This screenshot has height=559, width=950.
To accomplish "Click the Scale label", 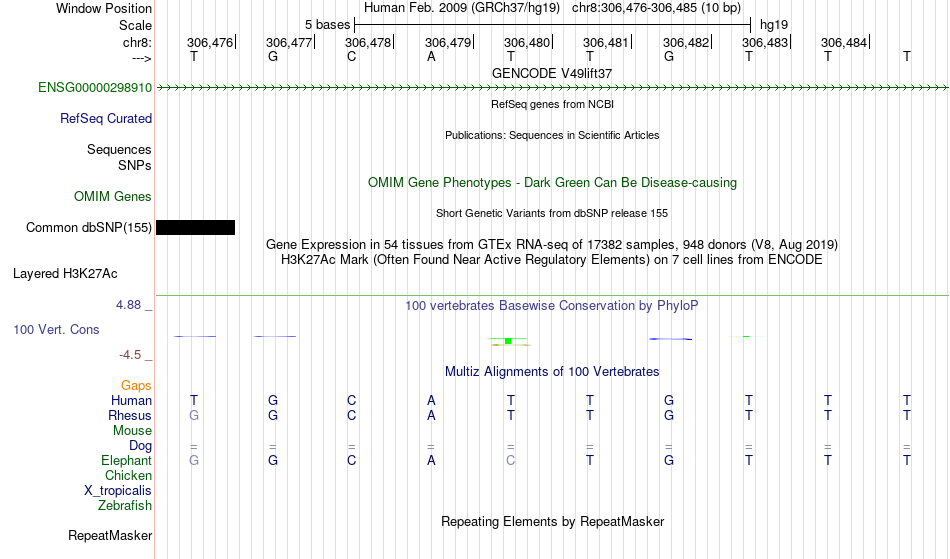I will tap(136, 25).
